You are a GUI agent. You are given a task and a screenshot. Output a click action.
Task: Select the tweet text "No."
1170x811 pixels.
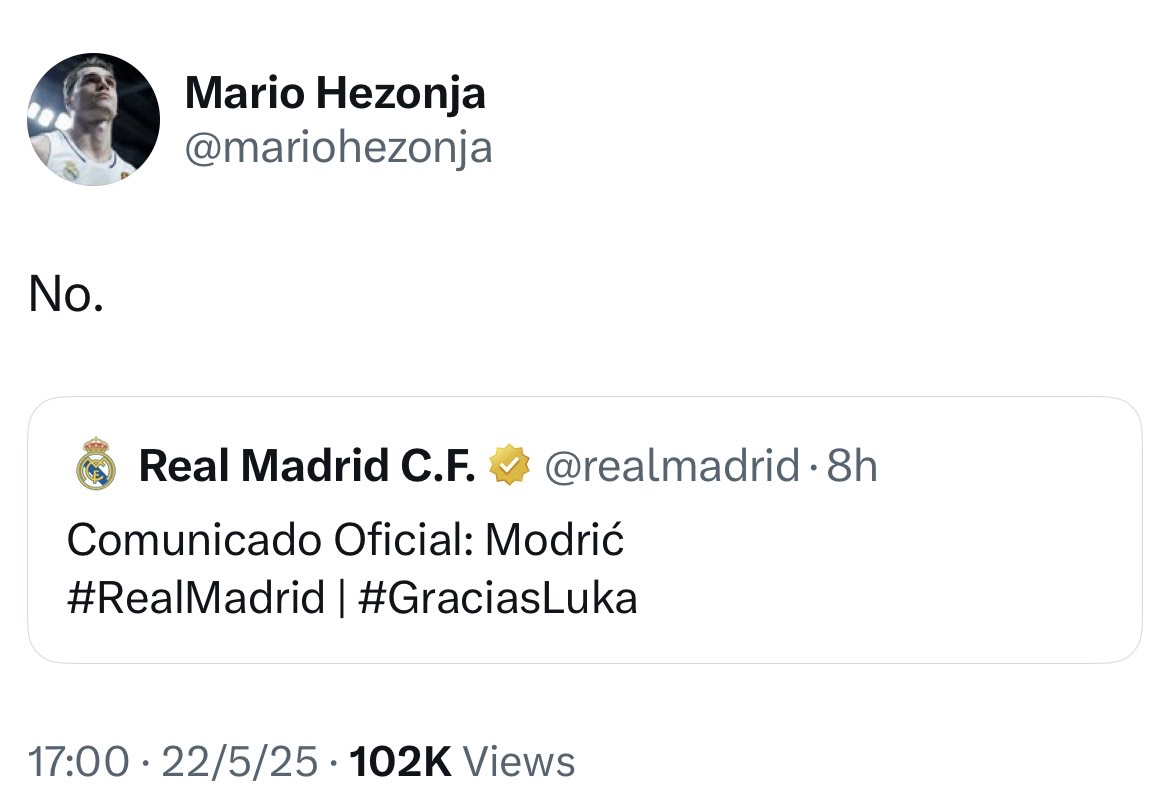(x=66, y=294)
